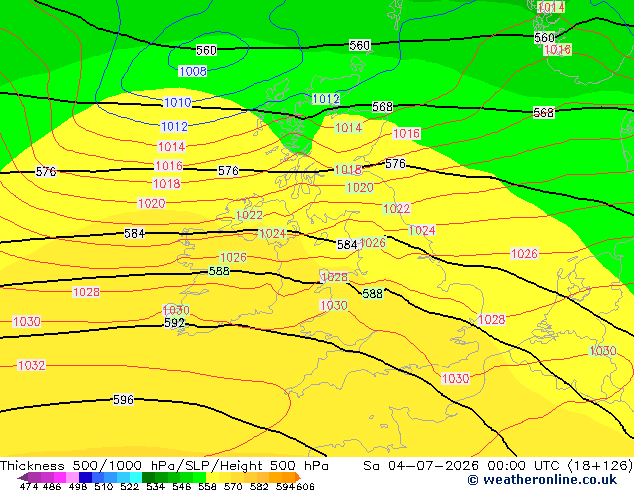The width and height of the screenshot is (634, 490).
Task: Click the 486 legend value
Action: point(52,486)
